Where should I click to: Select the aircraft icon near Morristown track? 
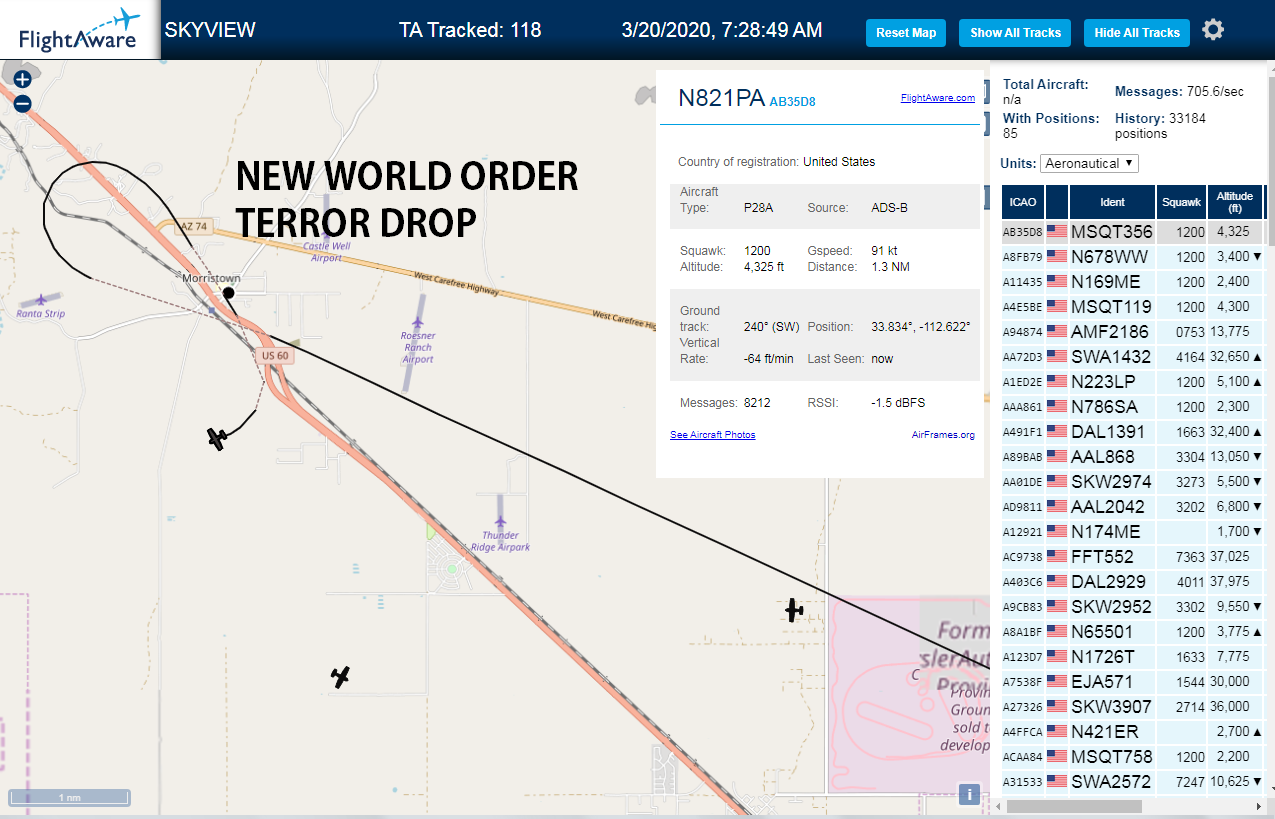click(x=217, y=438)
